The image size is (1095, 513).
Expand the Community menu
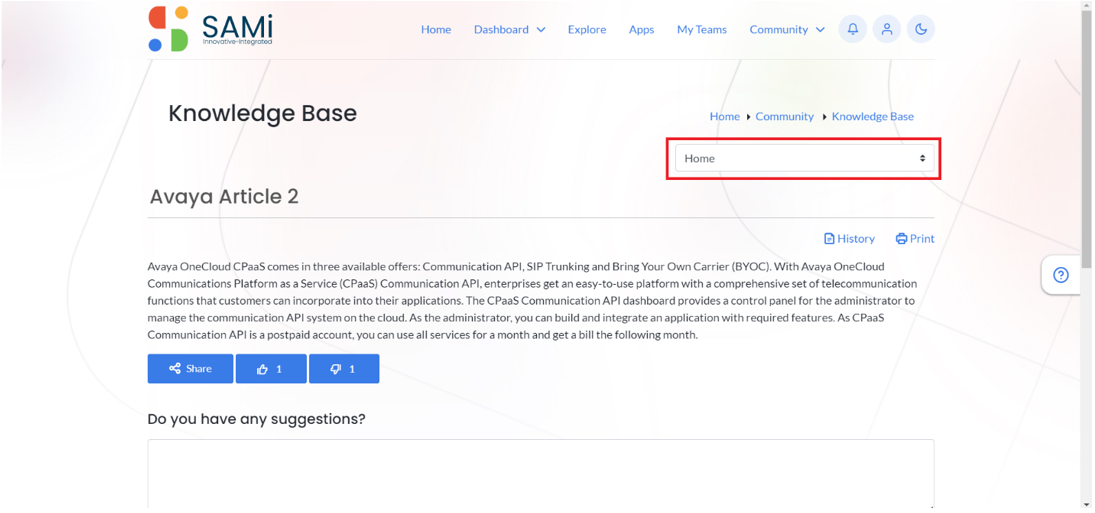(787, 29)
